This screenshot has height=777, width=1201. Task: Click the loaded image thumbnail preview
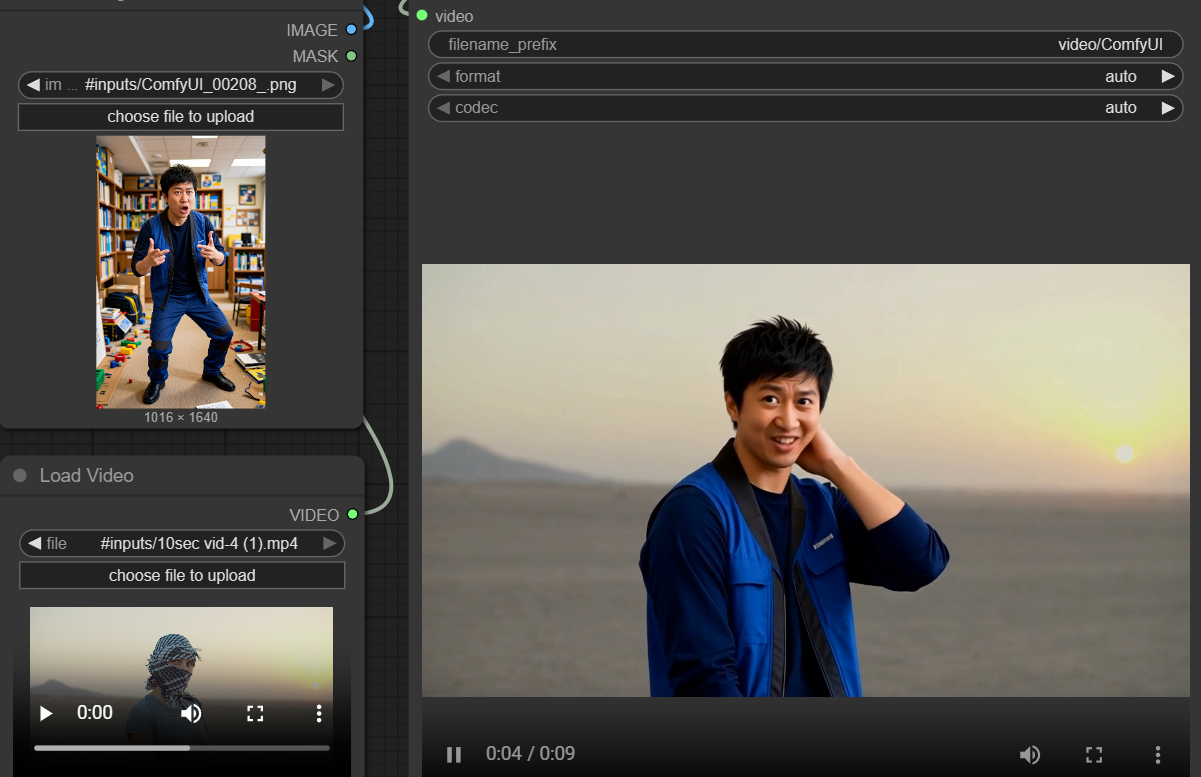tap(181, 272)
